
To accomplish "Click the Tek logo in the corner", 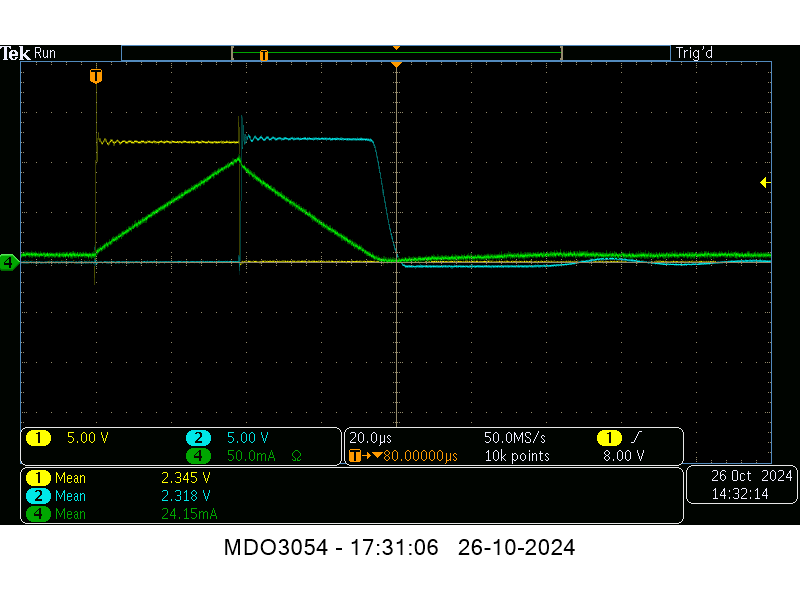I will coord(16,53).
